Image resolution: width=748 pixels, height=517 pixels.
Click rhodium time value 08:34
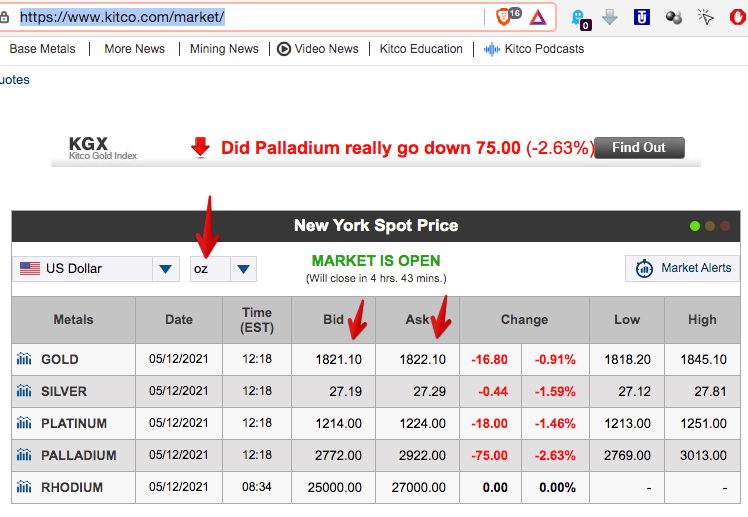coord(257,487)
